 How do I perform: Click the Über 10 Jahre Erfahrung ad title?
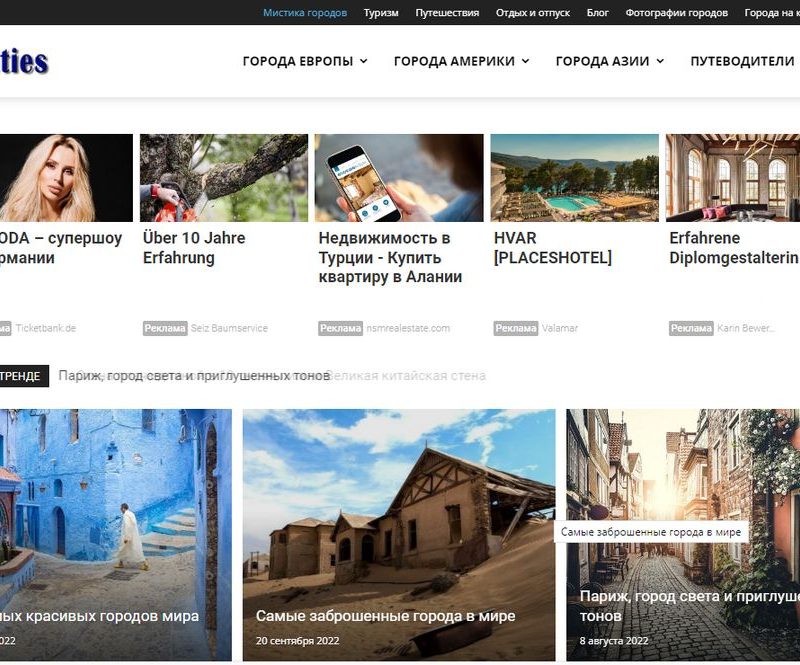point(194,248)
